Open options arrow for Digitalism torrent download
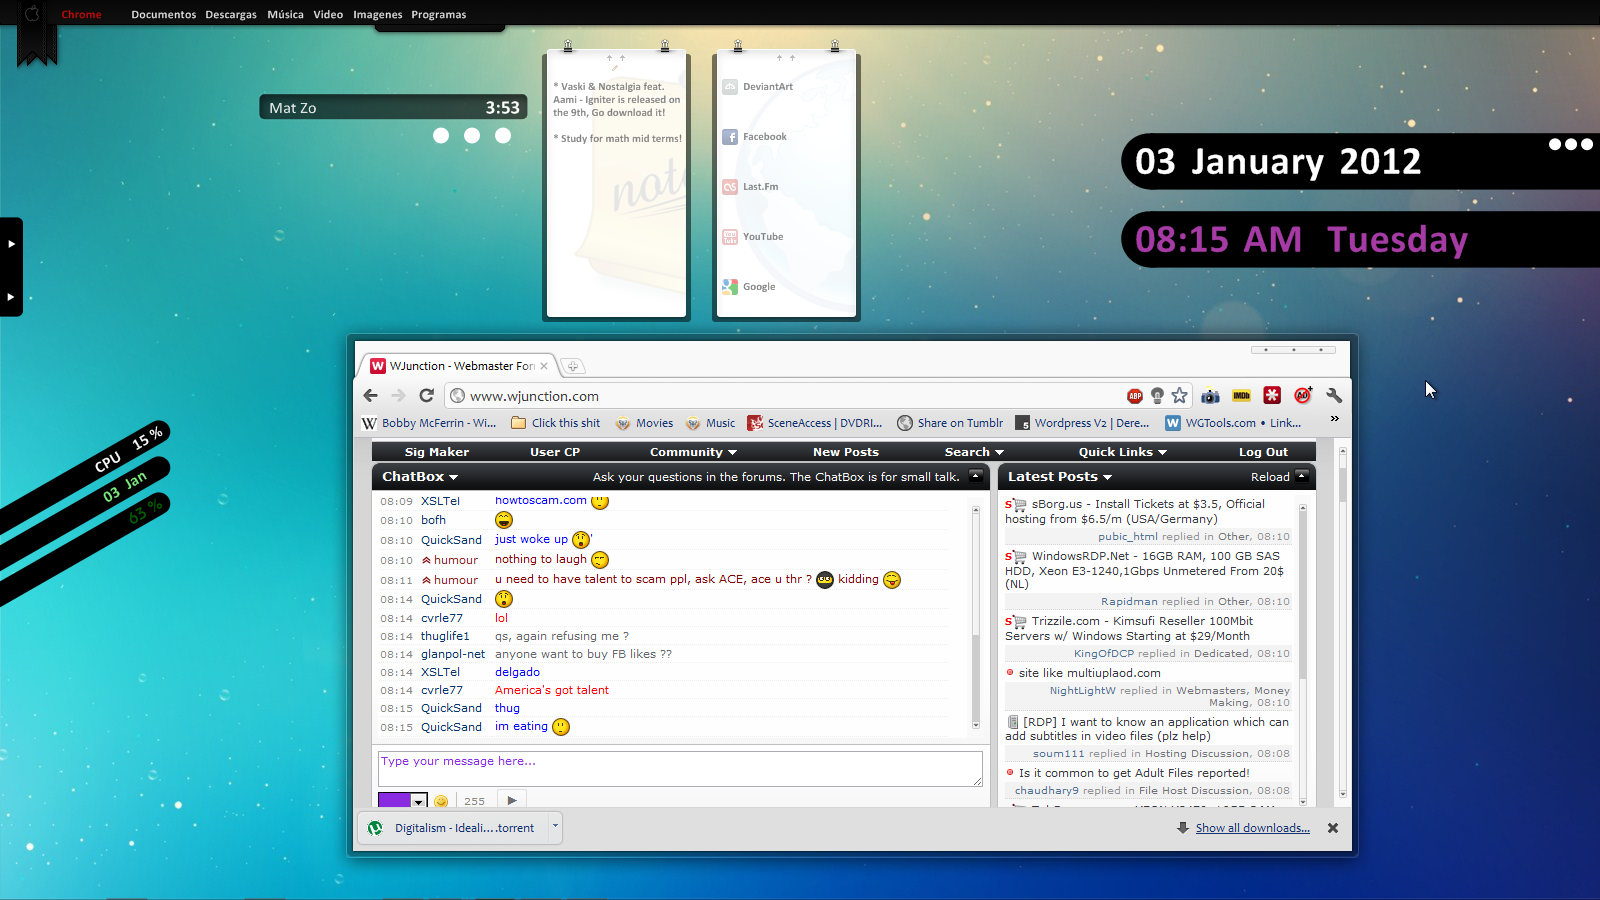The height and width of the screenshot is (900, 1600). (x=555, y=827)
